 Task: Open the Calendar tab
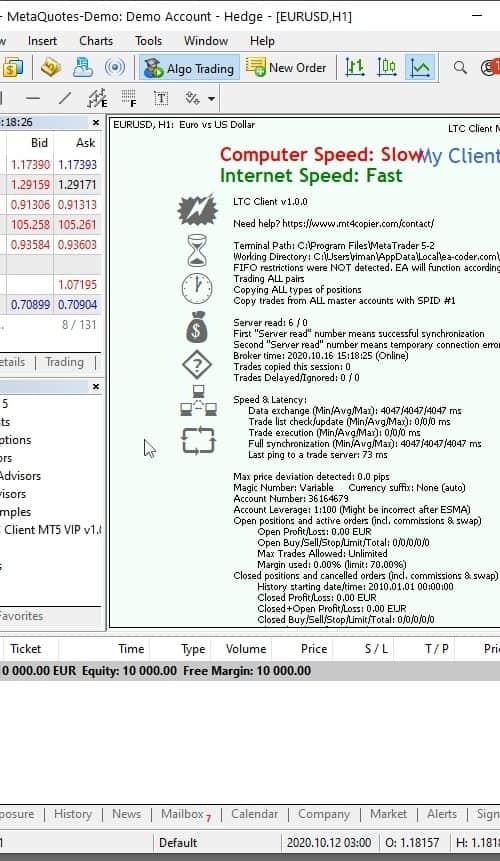254,814
